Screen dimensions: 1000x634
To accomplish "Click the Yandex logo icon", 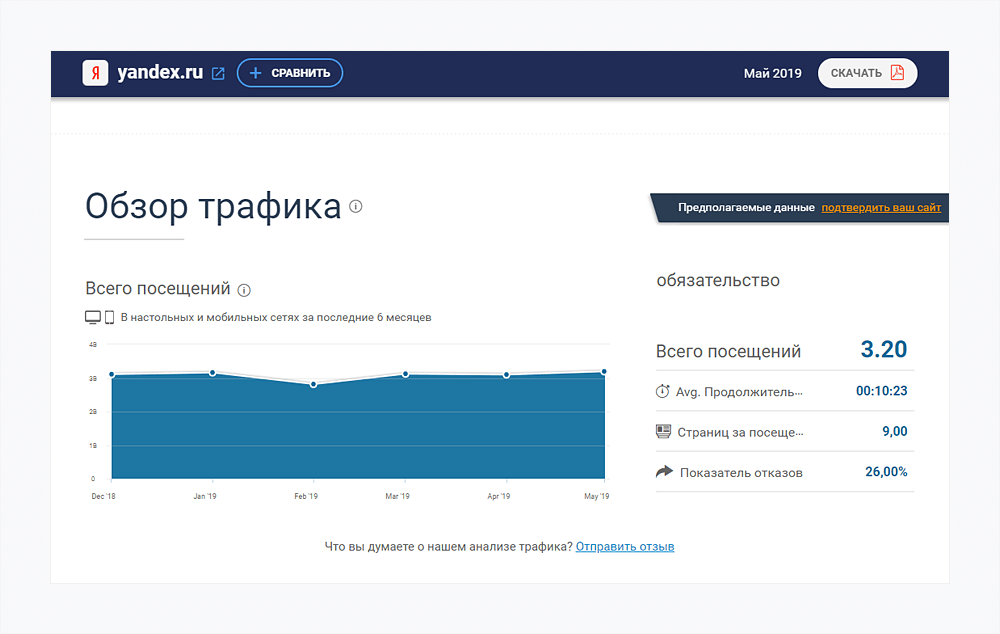I will pyautogui.click(x=95, y=73).
